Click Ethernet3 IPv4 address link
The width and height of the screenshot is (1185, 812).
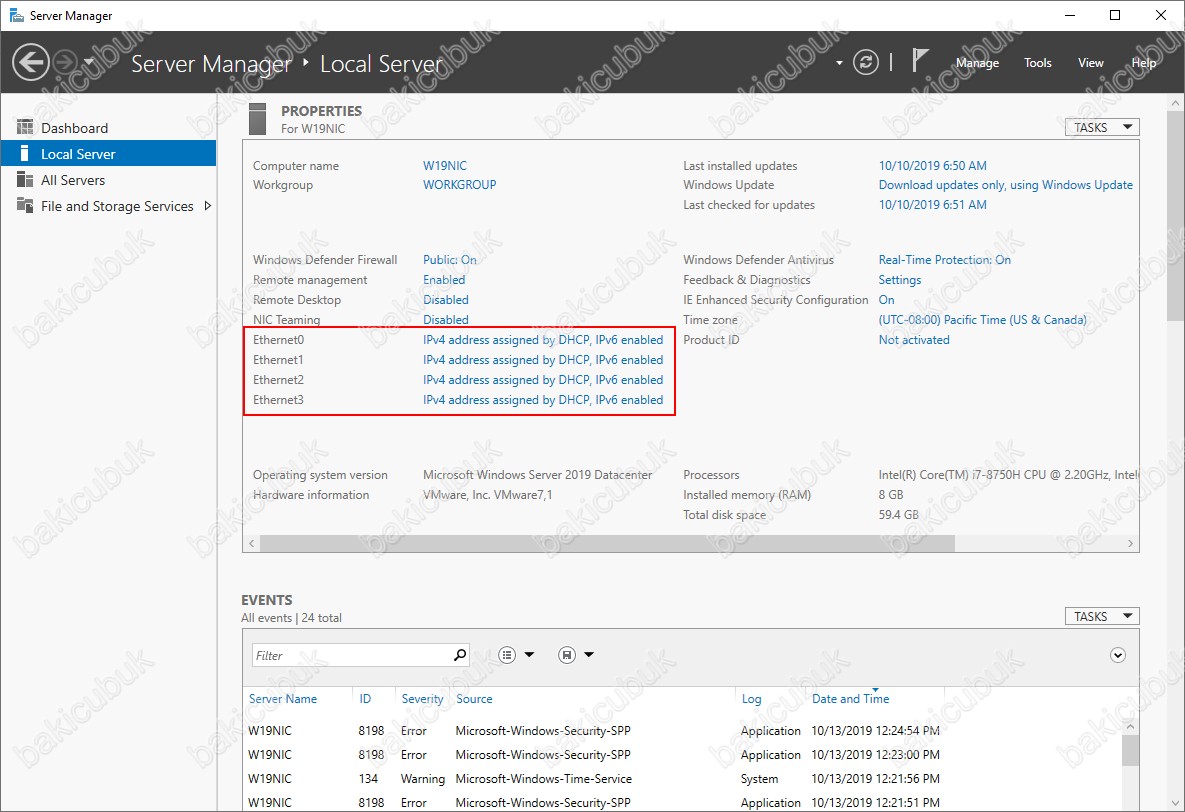click(x=543, y=400)
